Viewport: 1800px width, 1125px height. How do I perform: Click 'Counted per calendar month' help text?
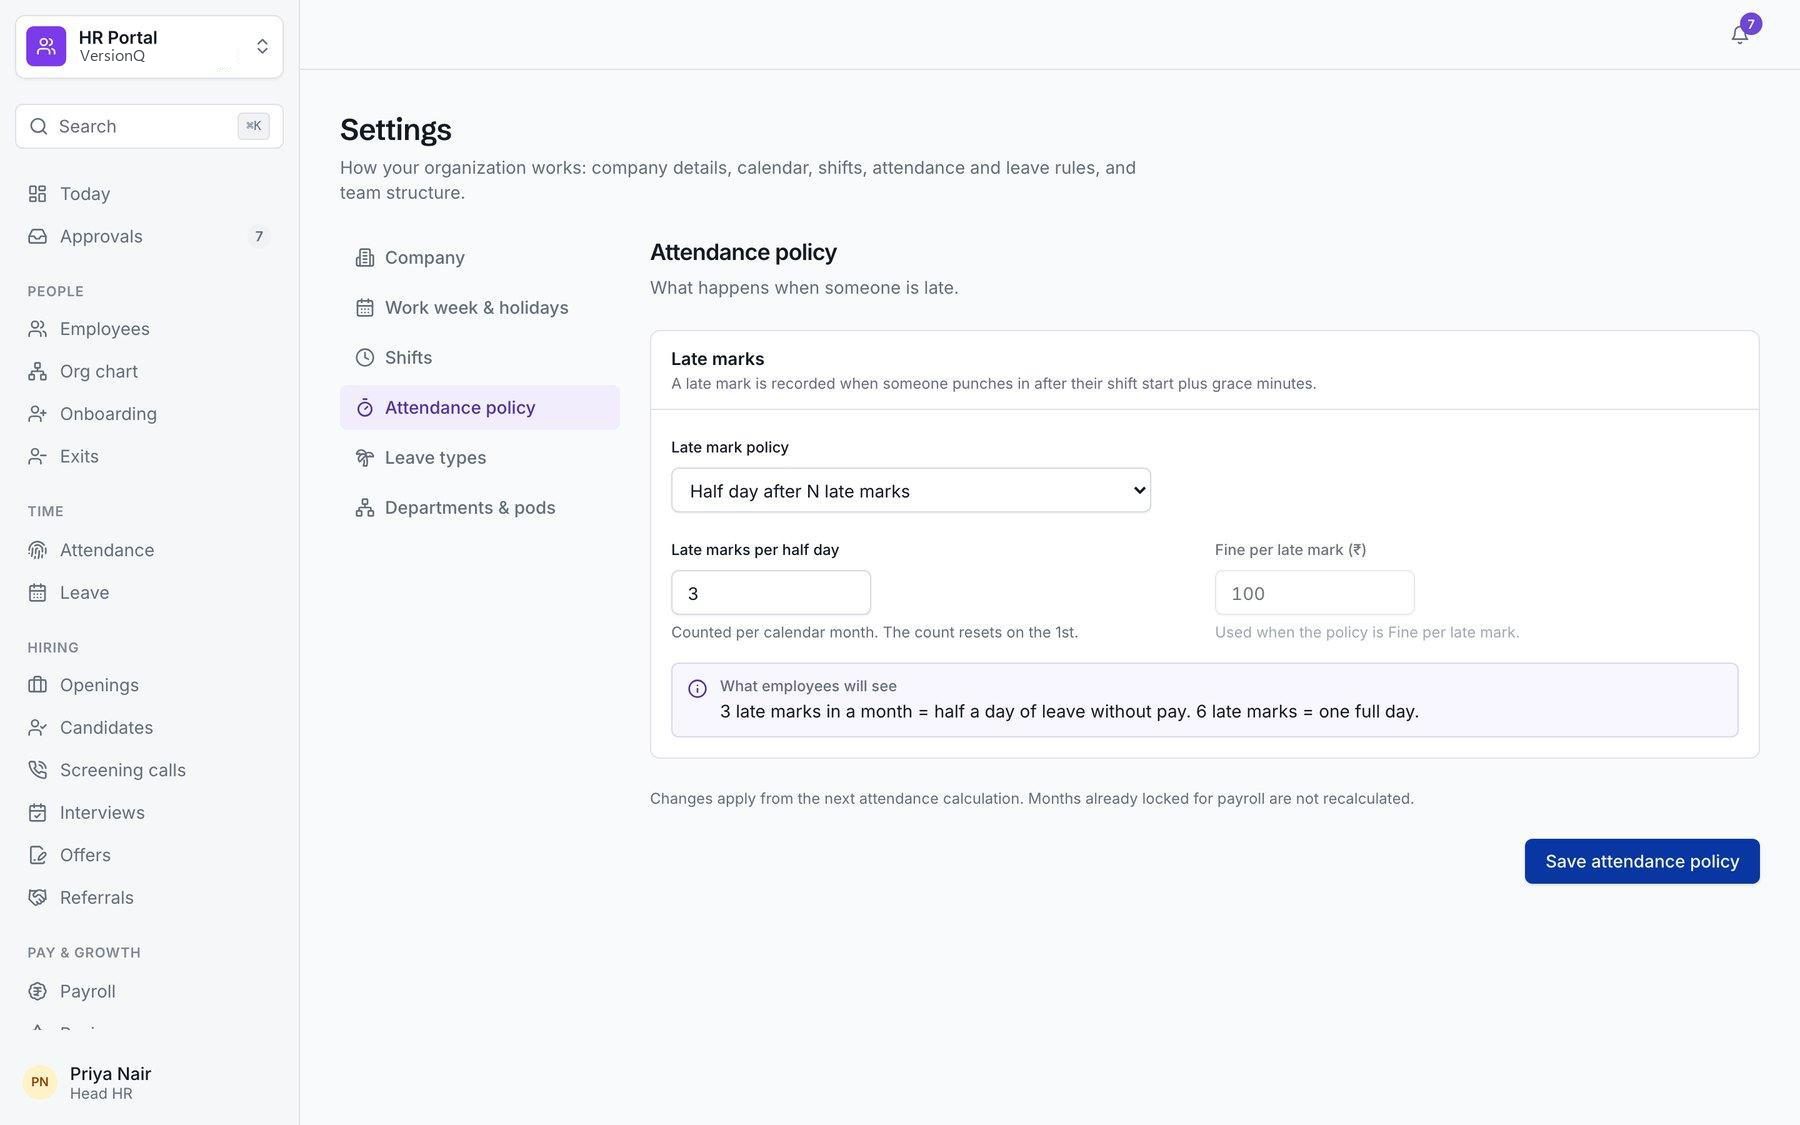point(875,632)
